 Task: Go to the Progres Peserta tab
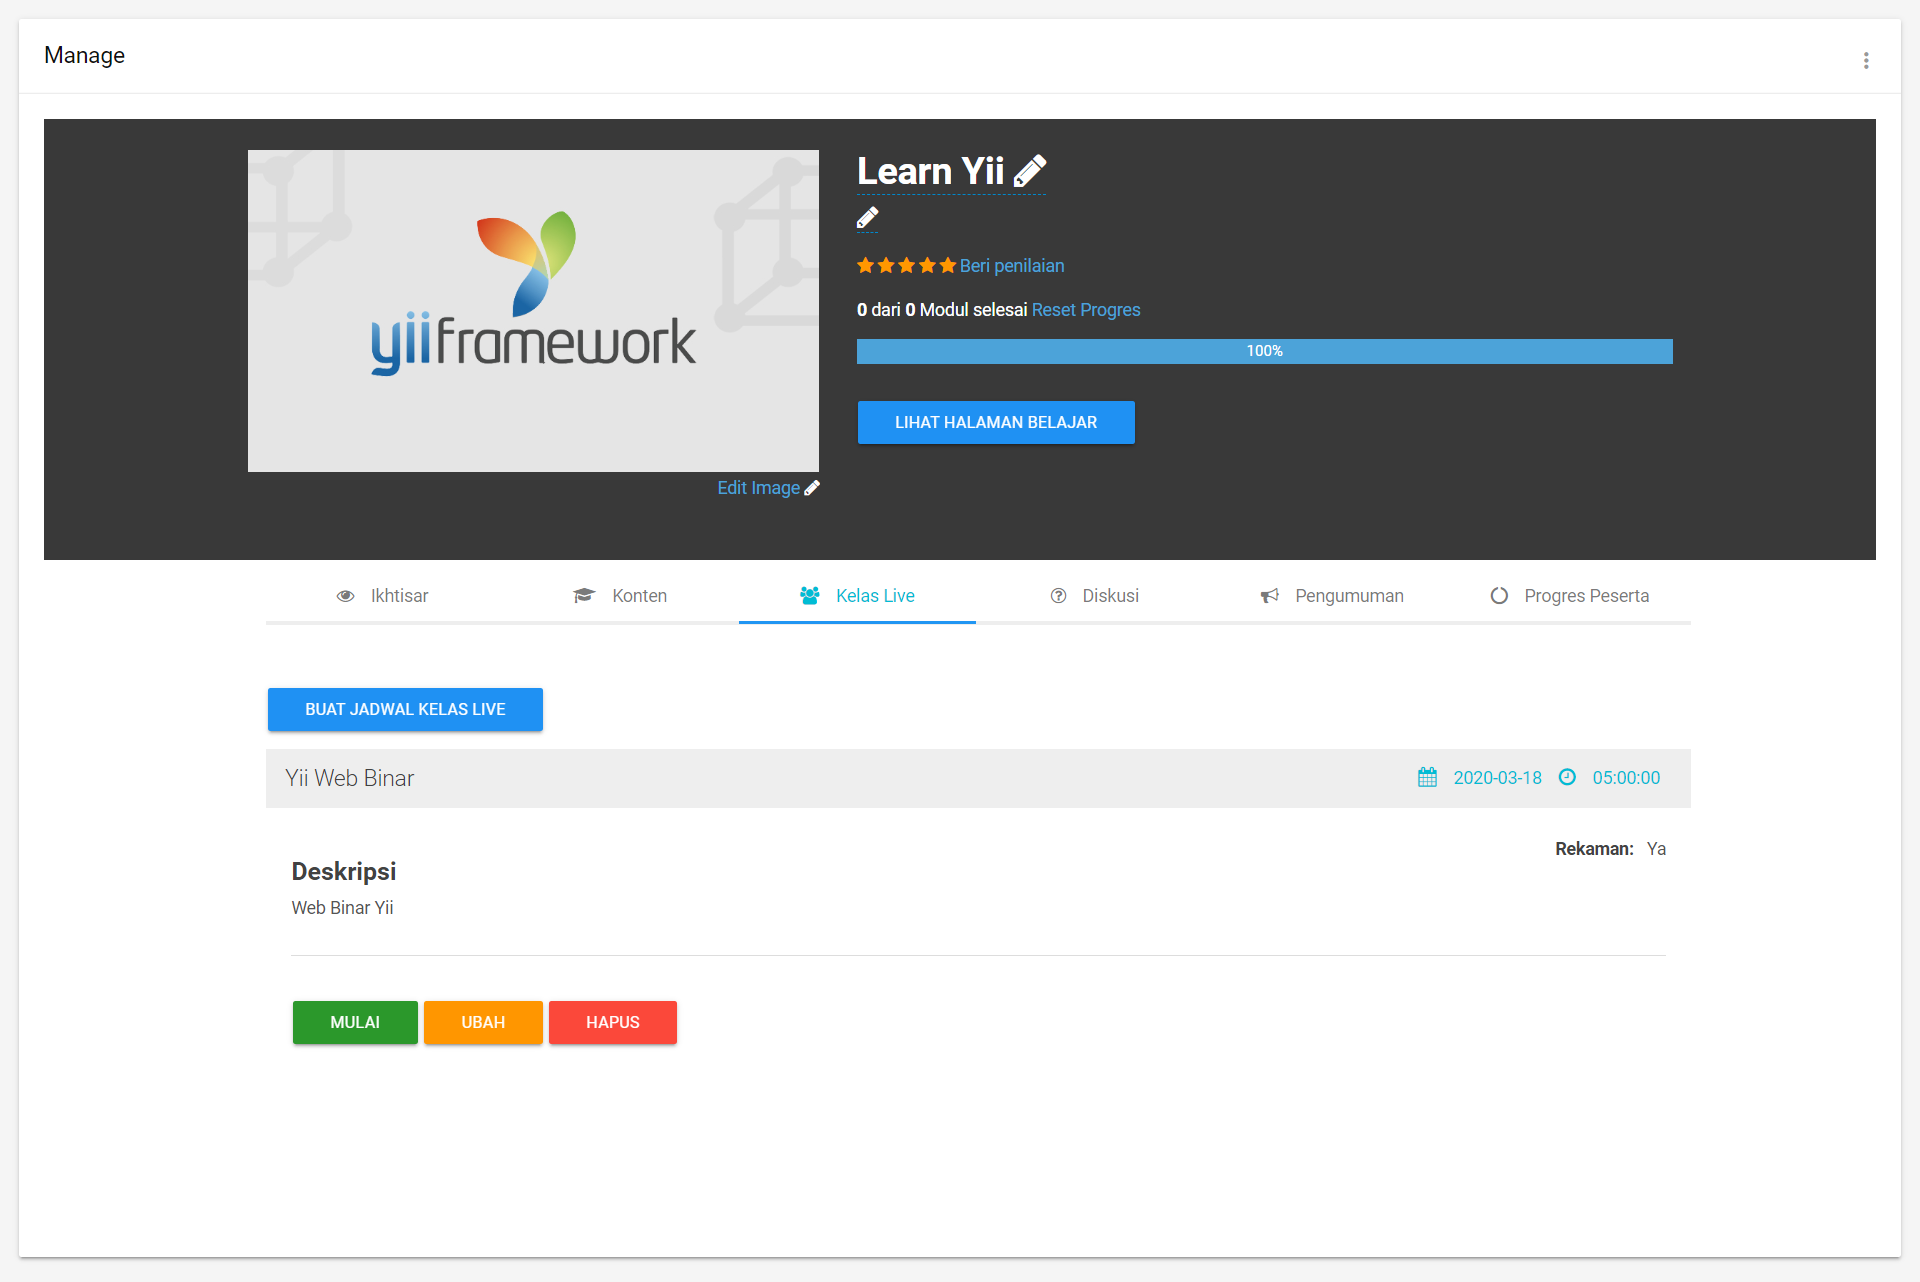(x=1570, y=596)
